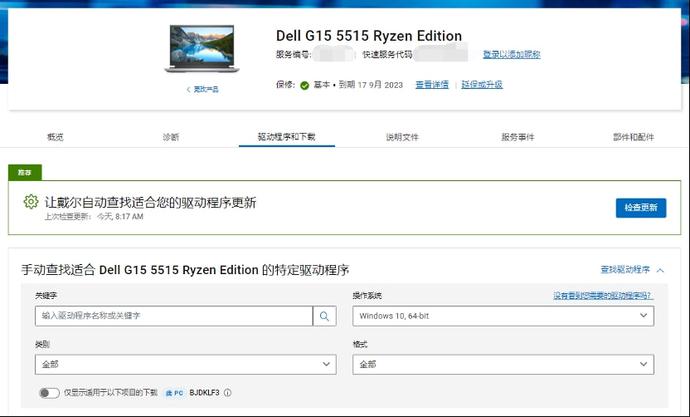The height and width of the screenshot is (417, 690).
Task: Click the BJDKLF3 service tag text
Action: [204, 392]
